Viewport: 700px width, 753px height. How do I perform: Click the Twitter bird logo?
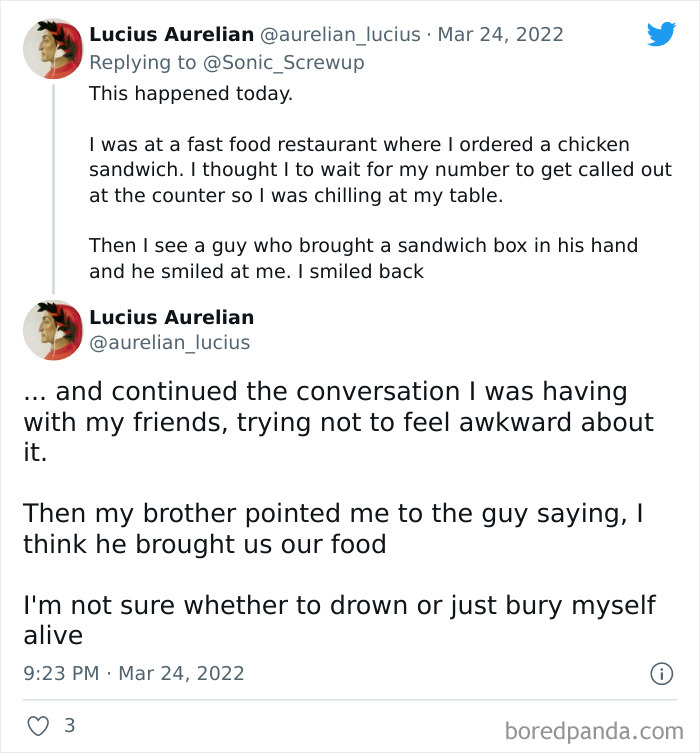[661, 35]
